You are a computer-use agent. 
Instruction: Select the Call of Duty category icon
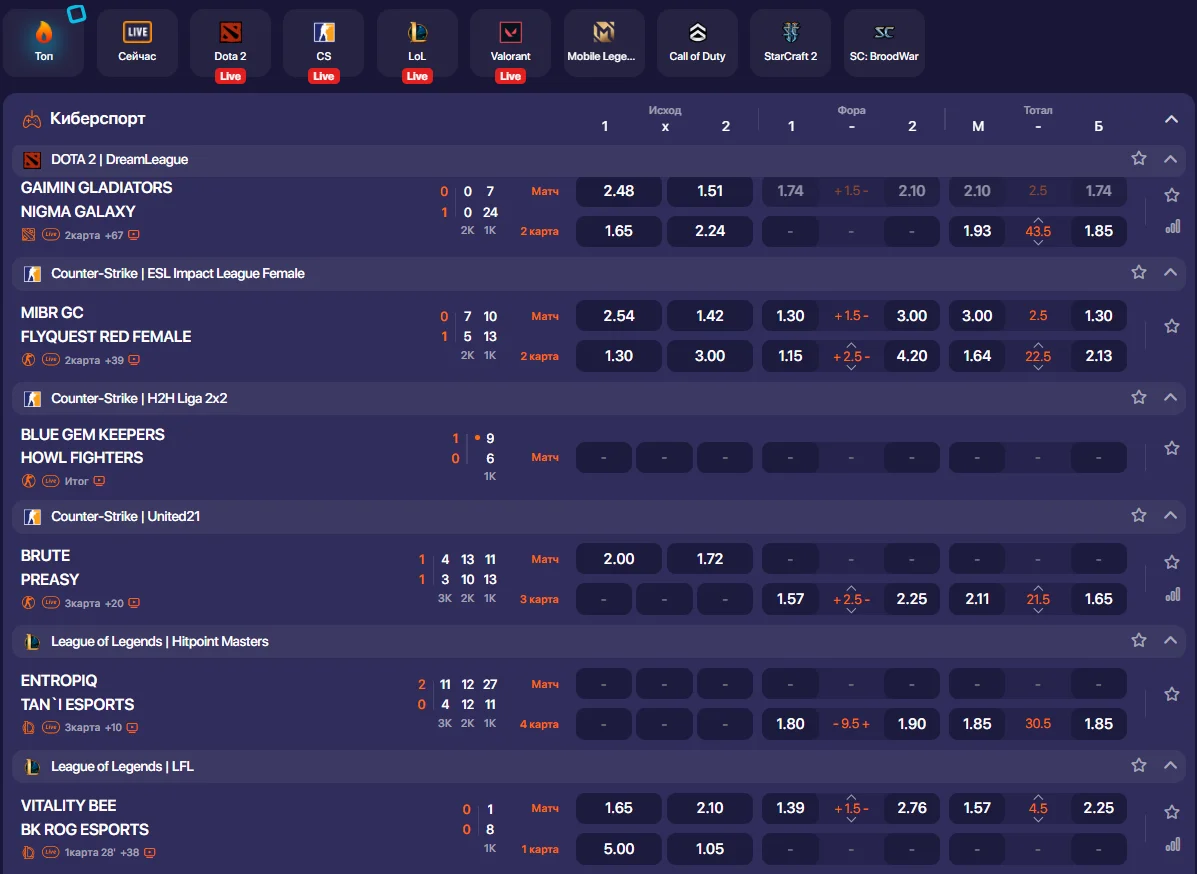(x=697, y=43)
